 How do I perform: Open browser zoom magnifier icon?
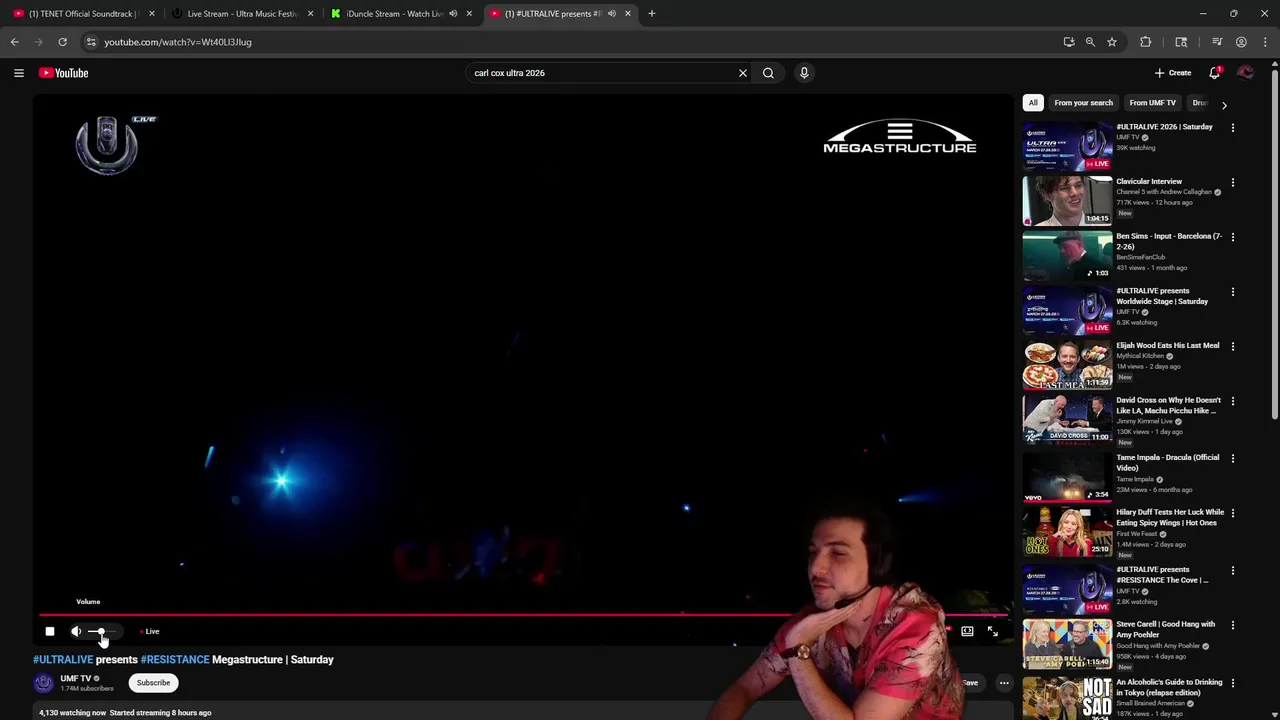[x=1090, y=42]
